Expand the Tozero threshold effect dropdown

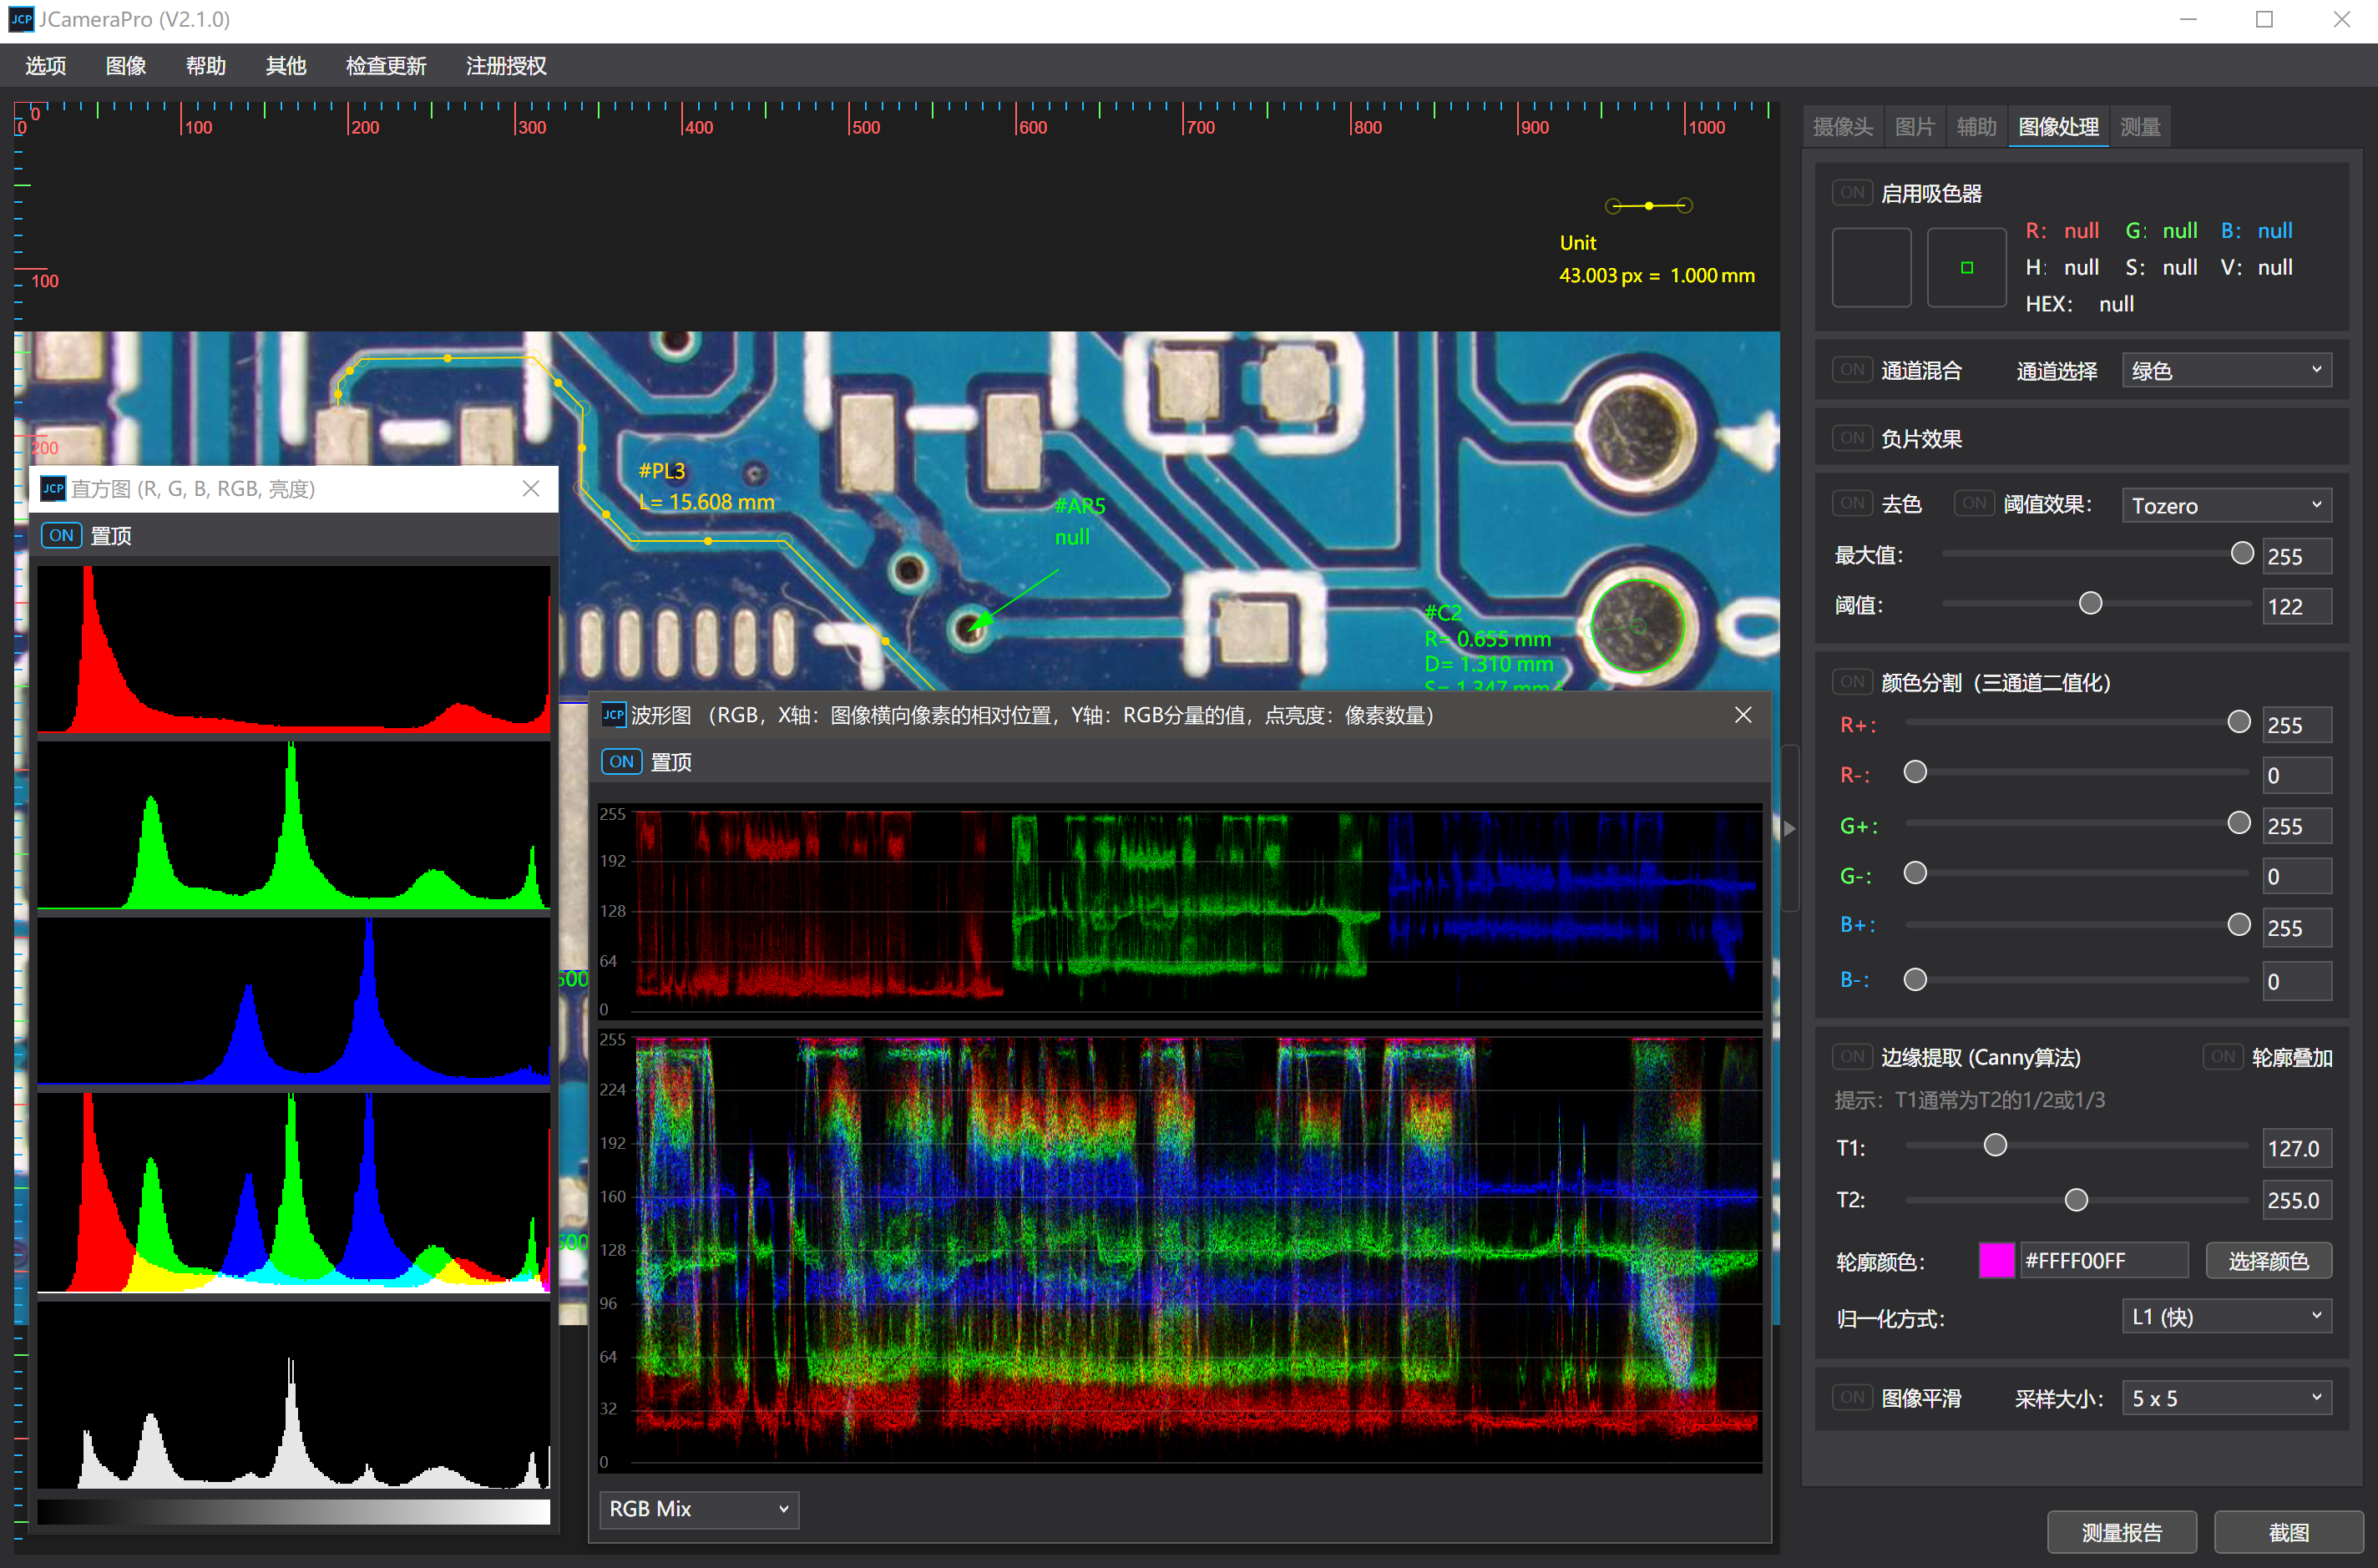(2227, 505)
